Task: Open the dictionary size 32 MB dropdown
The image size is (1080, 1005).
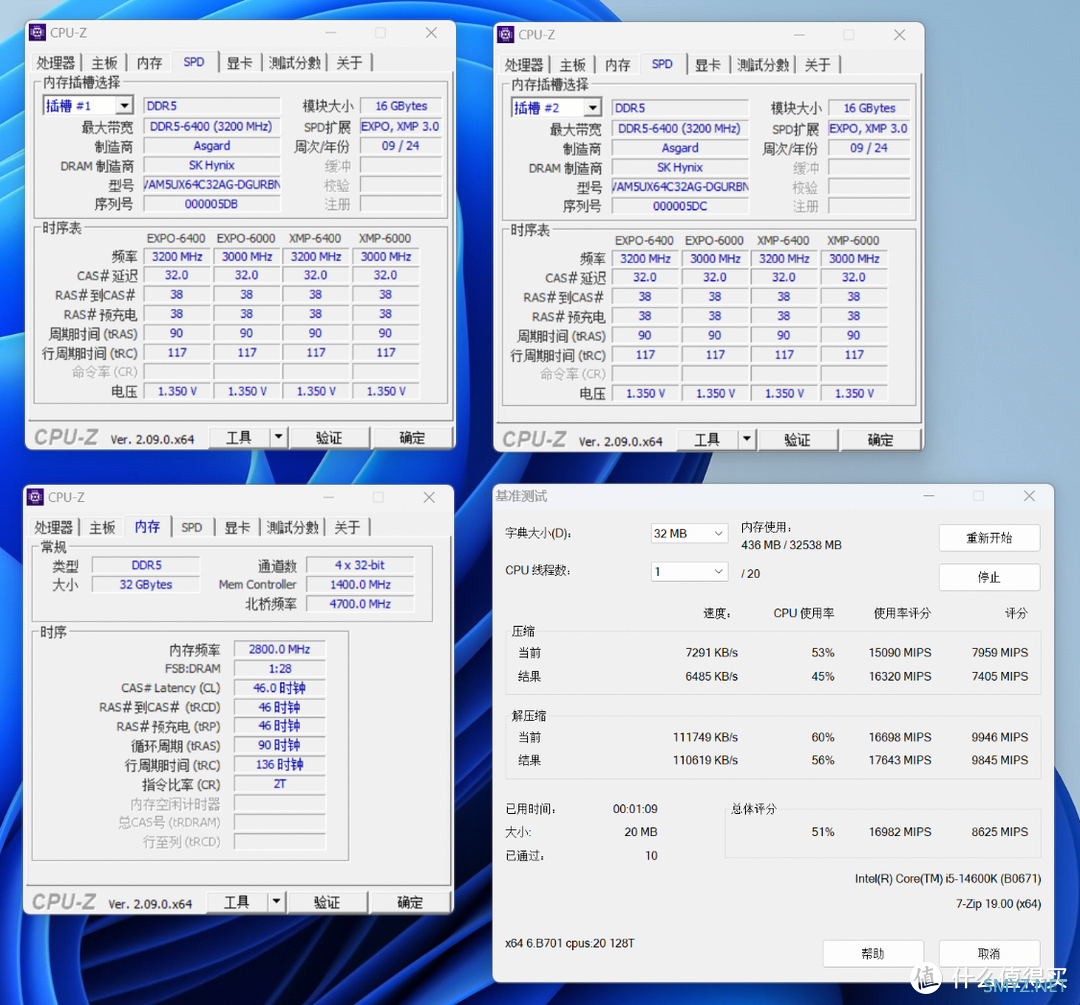Action: click(689, 533)
